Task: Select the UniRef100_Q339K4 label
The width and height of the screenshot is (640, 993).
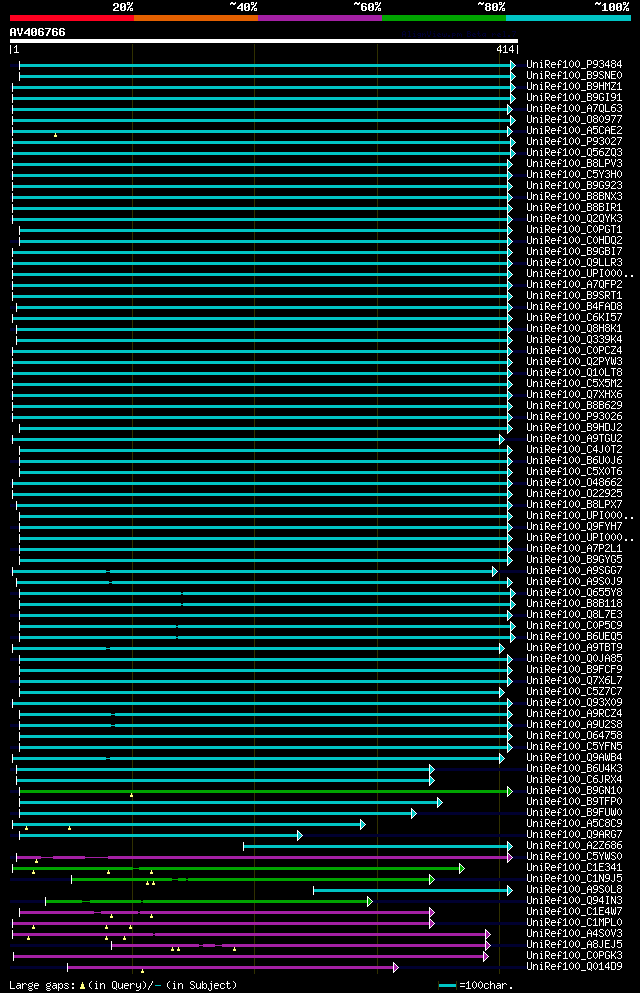Action: [574, 339]
